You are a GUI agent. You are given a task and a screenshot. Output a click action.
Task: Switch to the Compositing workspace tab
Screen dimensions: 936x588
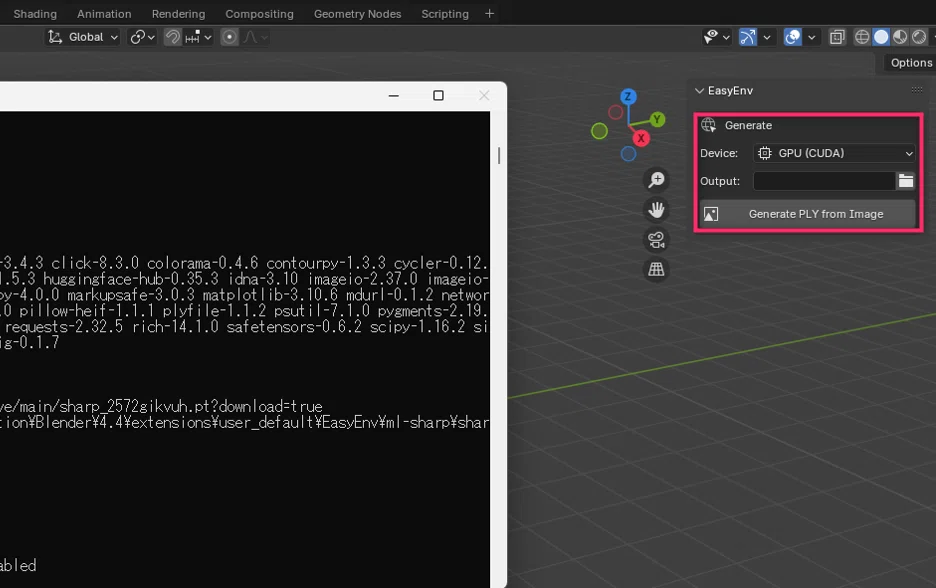[x=259, y=14]
